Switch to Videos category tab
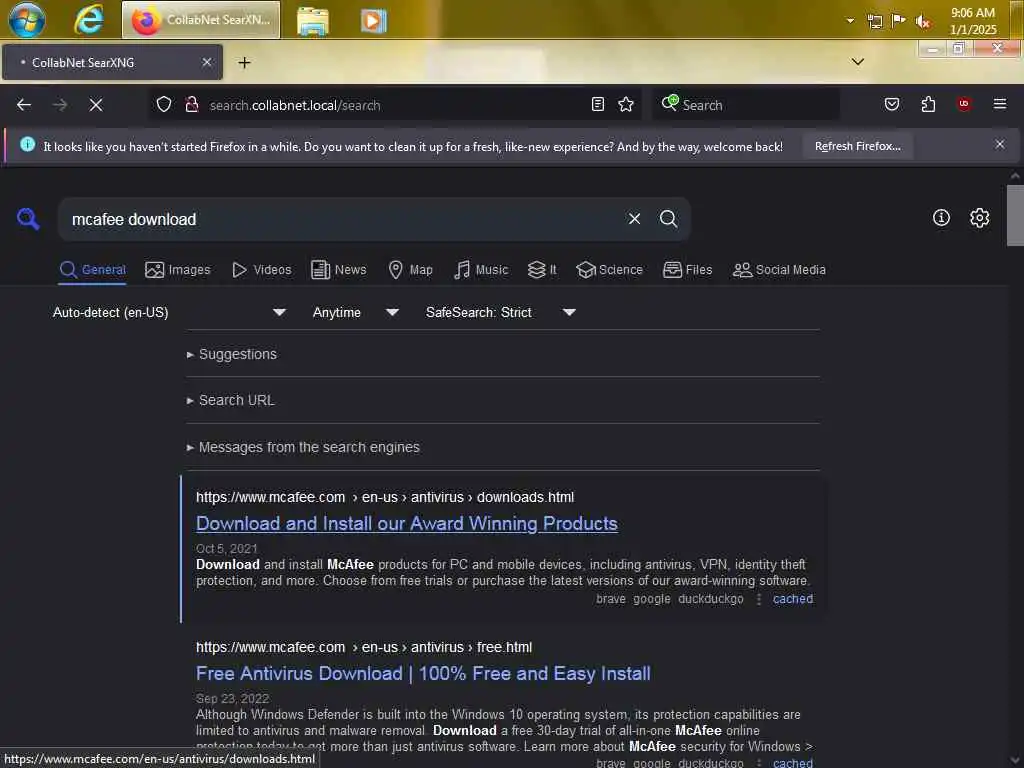The width and height of the screenshot is (1024, 768). [261, 270]
